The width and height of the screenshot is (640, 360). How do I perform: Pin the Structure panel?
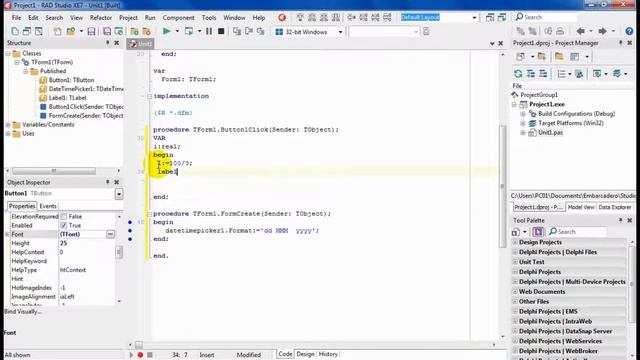[x=108, y=43]
